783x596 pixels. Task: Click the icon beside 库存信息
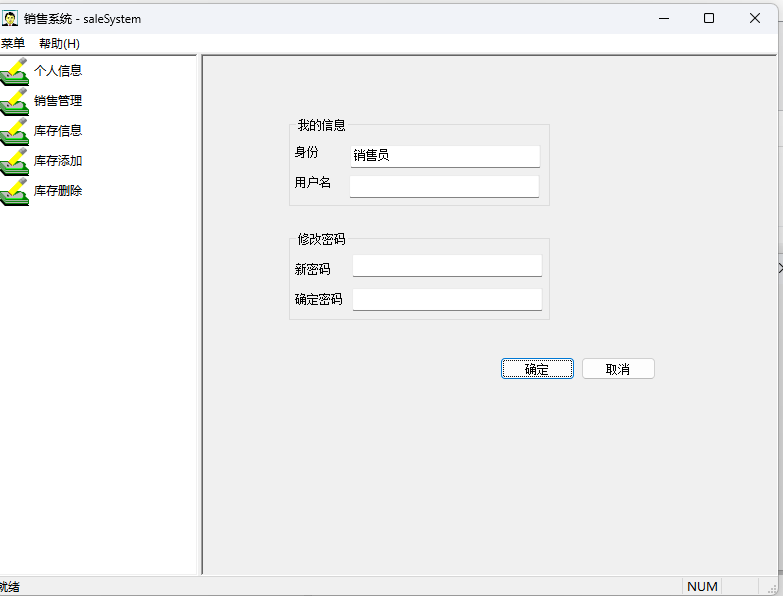click(14, 131)
